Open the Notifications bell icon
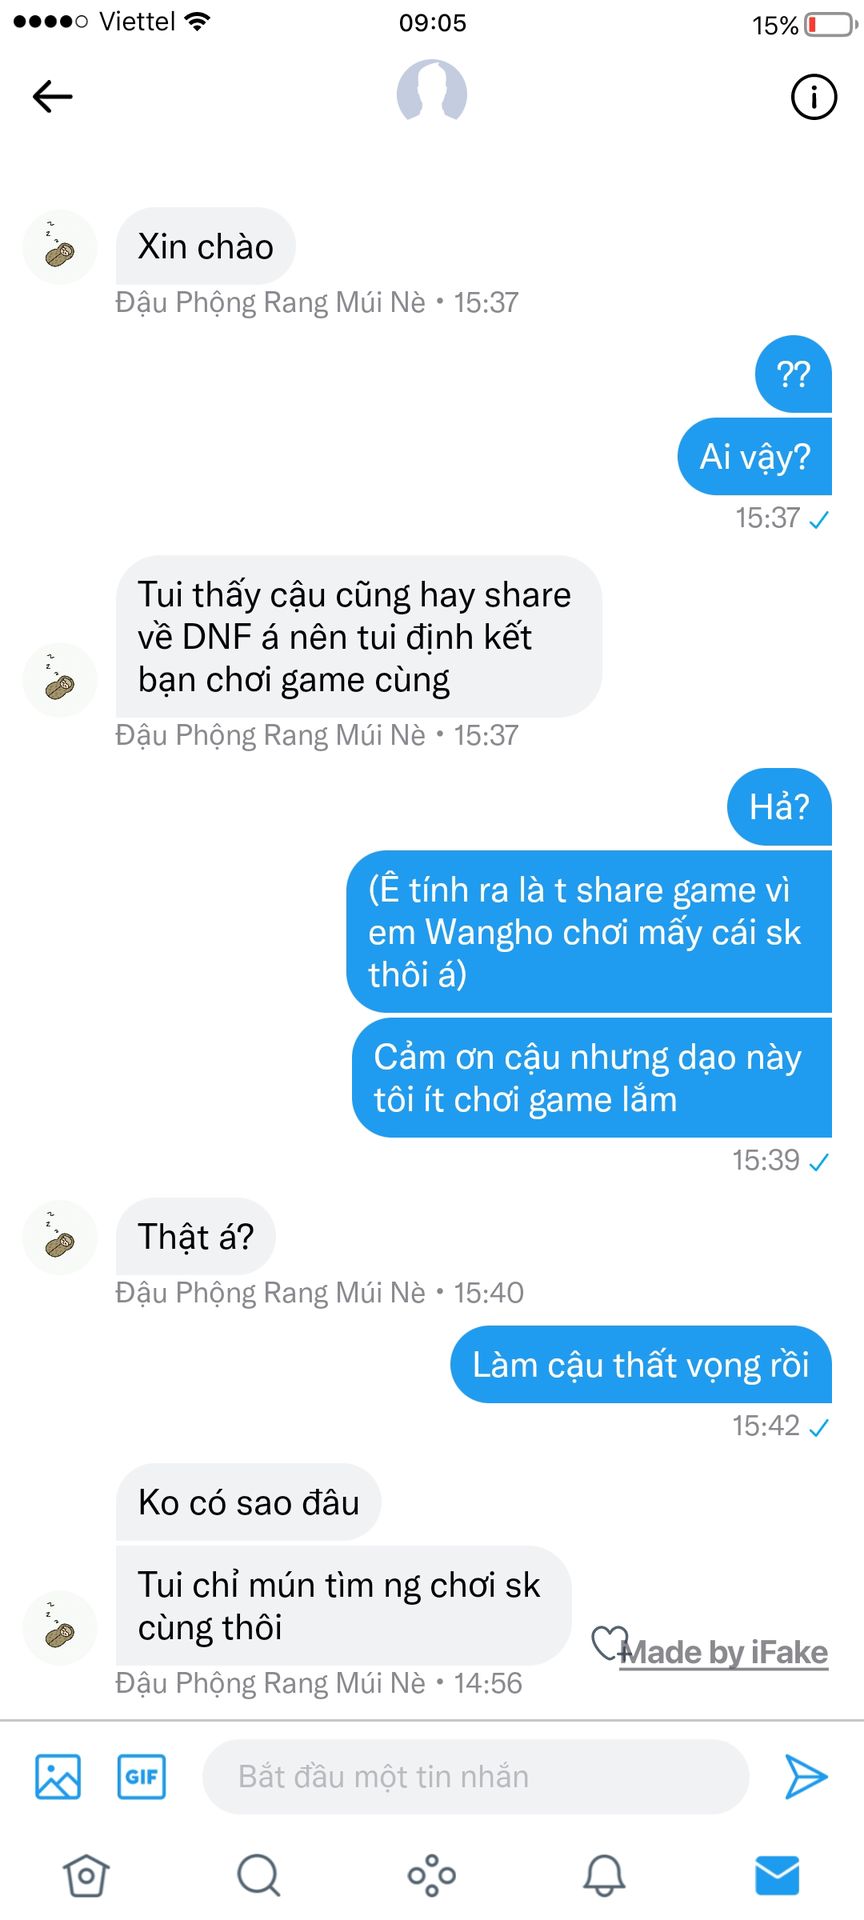The height and width of the screenshot is (1920, 864). click(x=605, y=1876)
